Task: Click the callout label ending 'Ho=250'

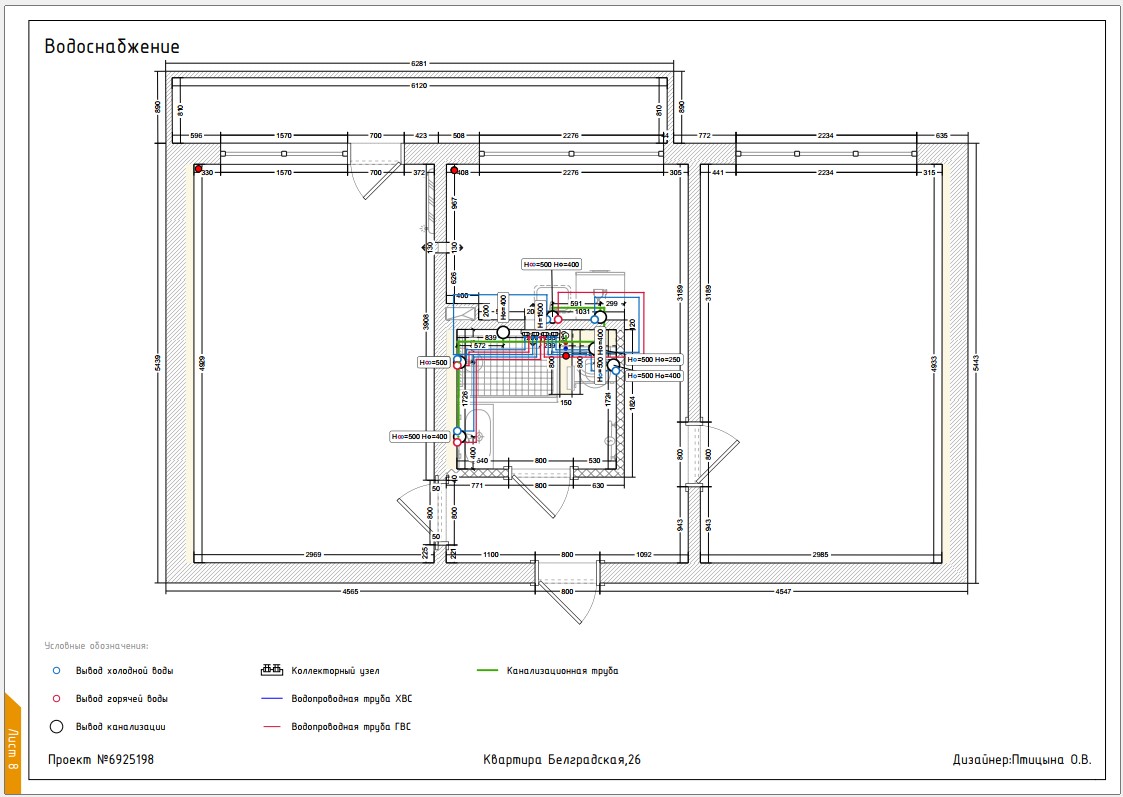Action: pyautogui.click(x=655, y=359)
